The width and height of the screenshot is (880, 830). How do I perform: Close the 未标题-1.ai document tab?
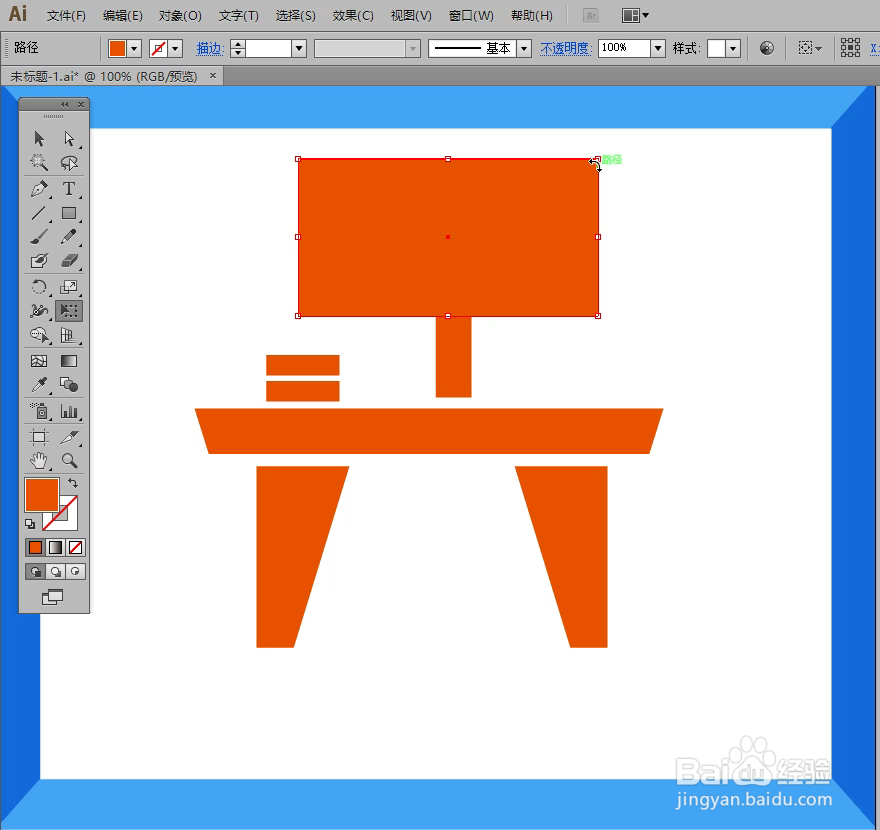point(213,75)
